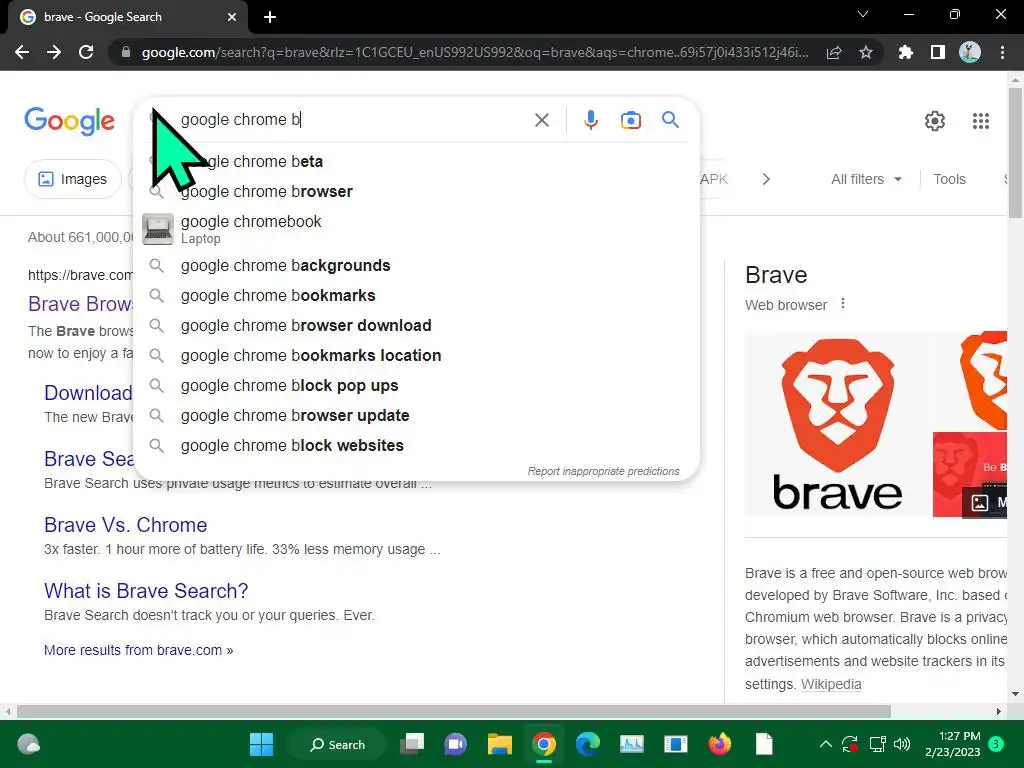
Task: Open Firefox from the taskbar
Action: tap(720, 744)
